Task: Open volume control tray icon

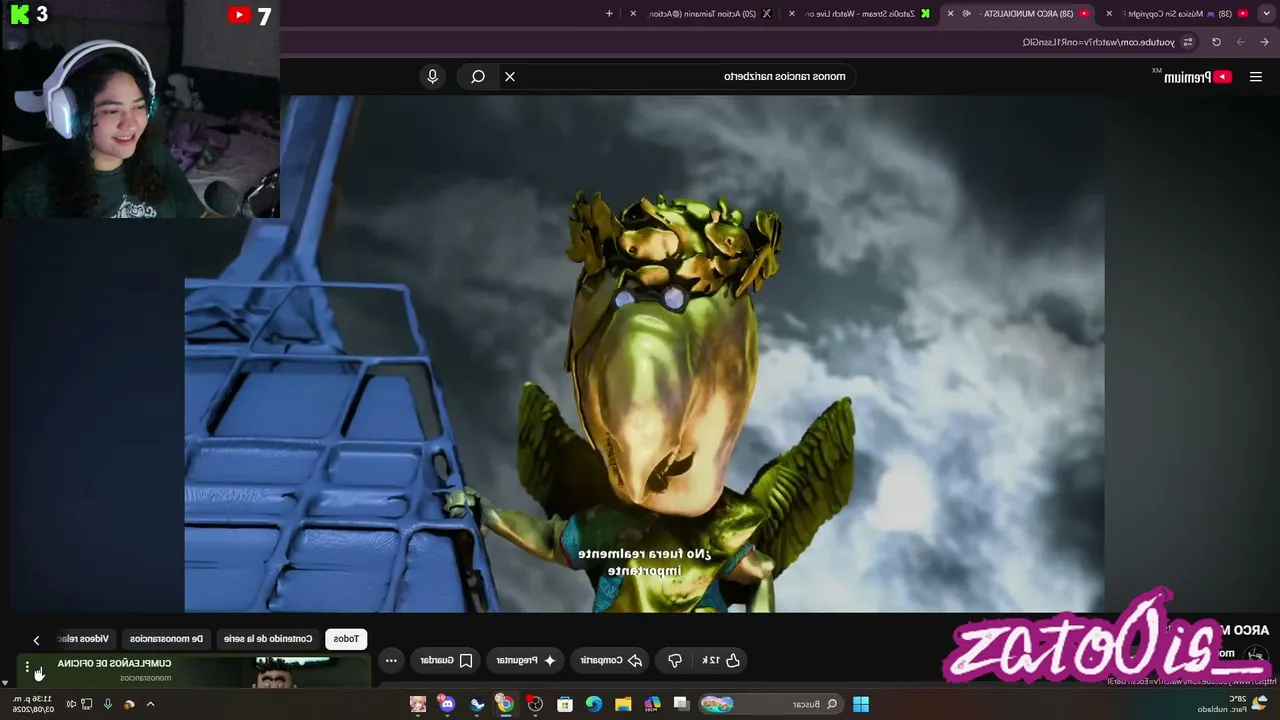Action: pyautogui.click(x=70, y=704)
